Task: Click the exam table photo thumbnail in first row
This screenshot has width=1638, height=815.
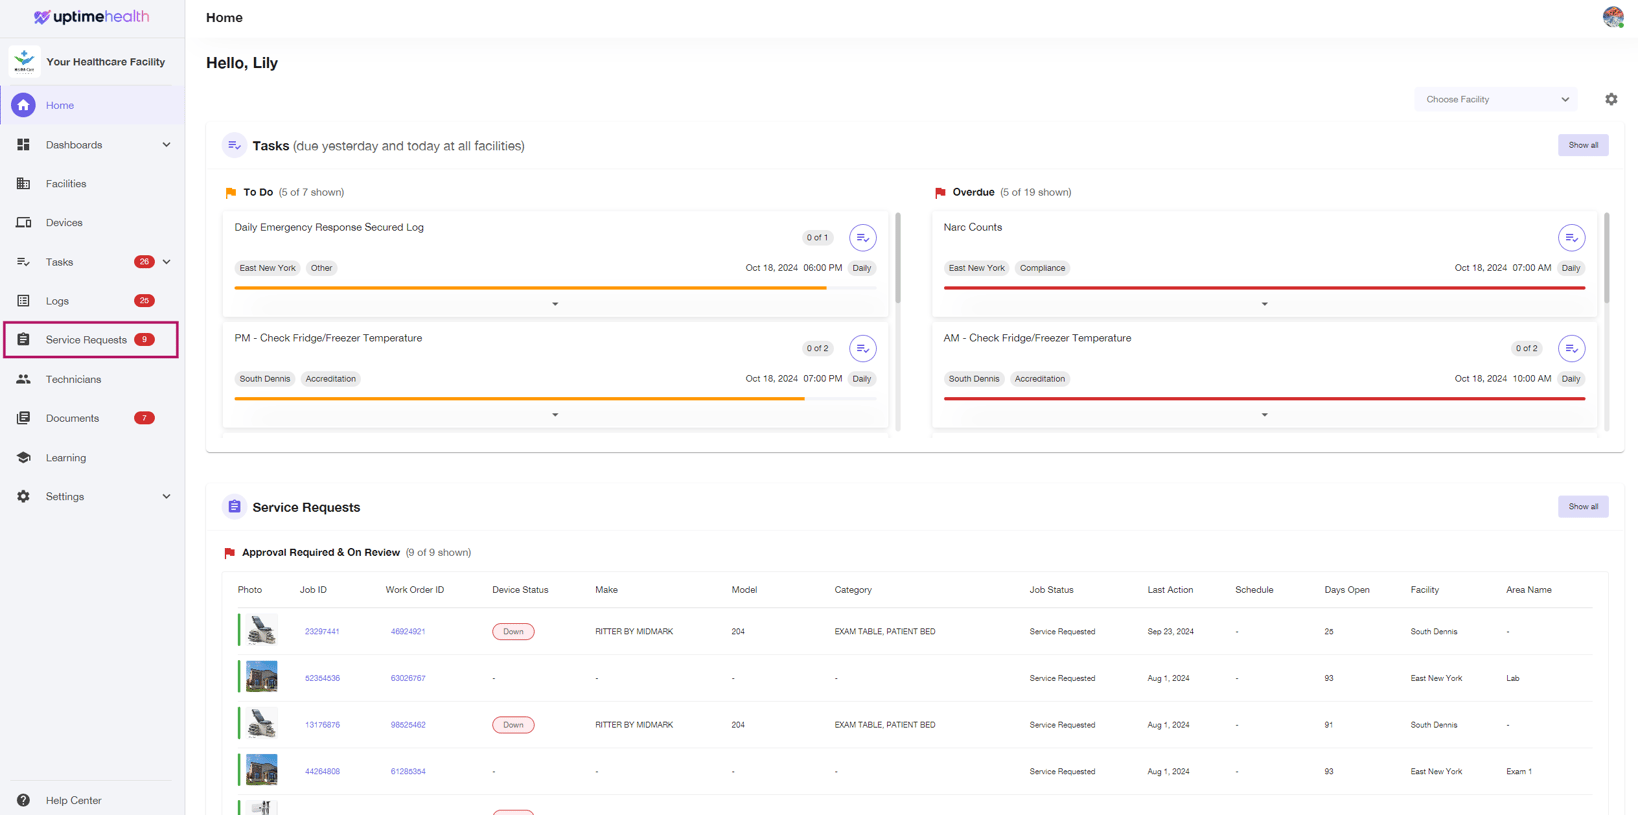Action: (262, 631)
